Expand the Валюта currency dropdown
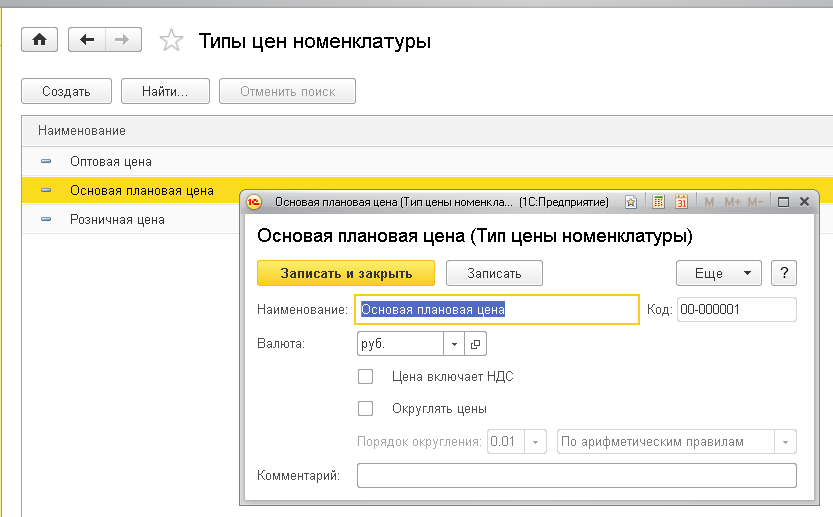Screen dimensions: 833x517 pyautogui.click(x=454, y=344)
